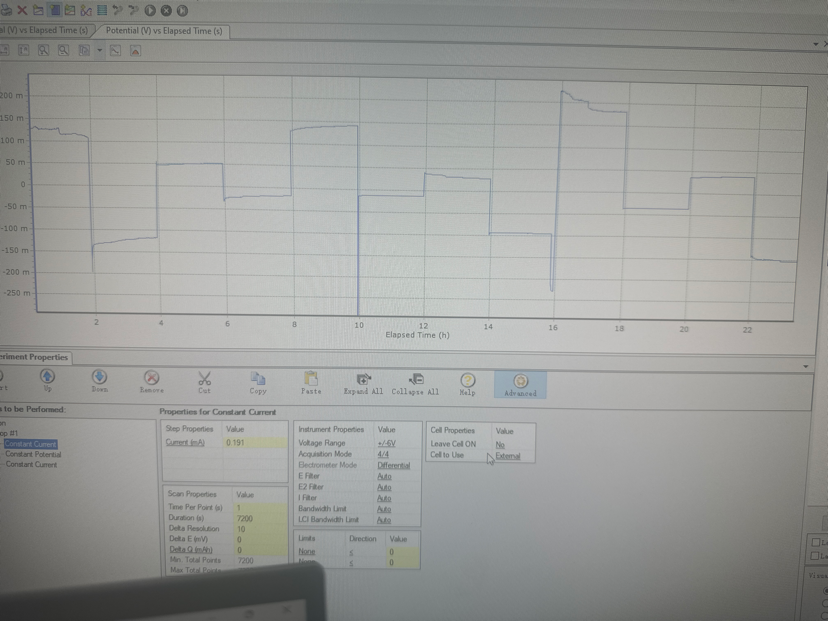Viewport: 828px width, 621px height.
Task: Click the second wrench tool icon
Action: click(134, 10)
